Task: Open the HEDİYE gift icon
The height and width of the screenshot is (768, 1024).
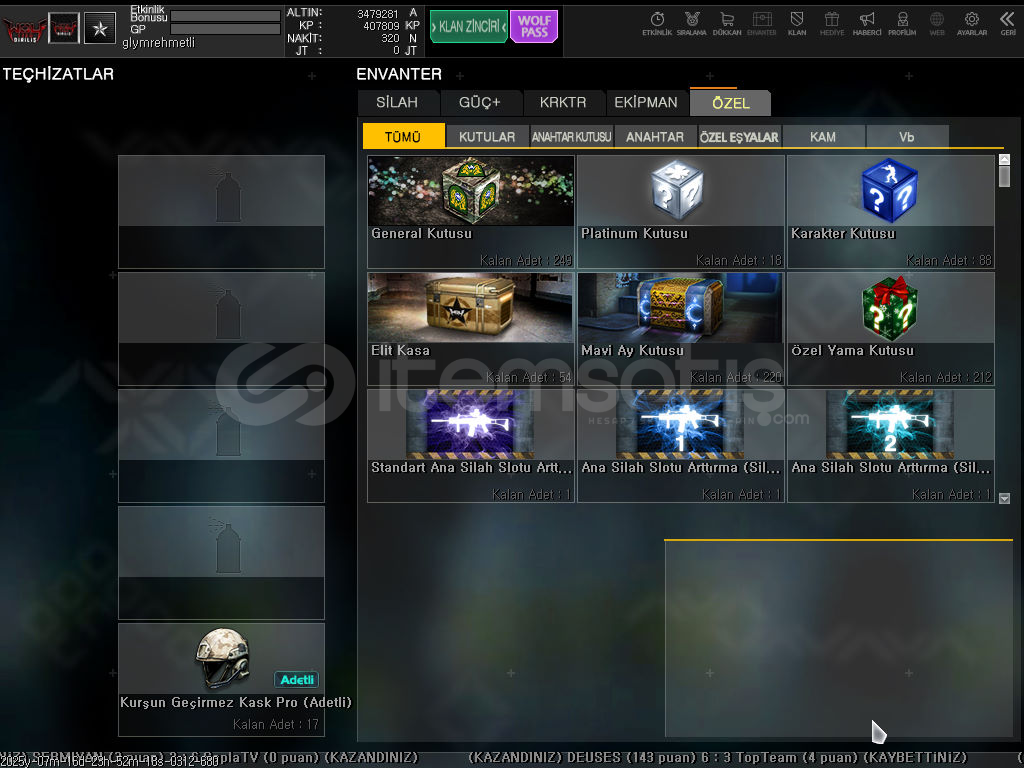Action: [x=831, y=24]
